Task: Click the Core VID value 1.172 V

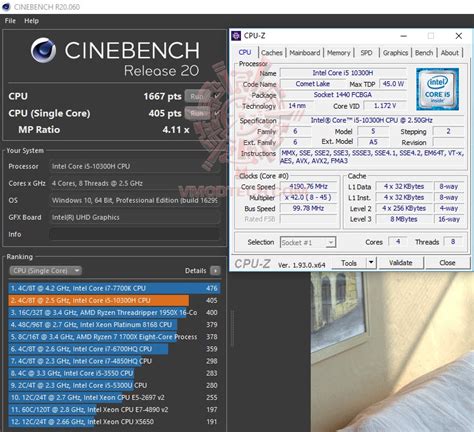Action: point(385,106)
